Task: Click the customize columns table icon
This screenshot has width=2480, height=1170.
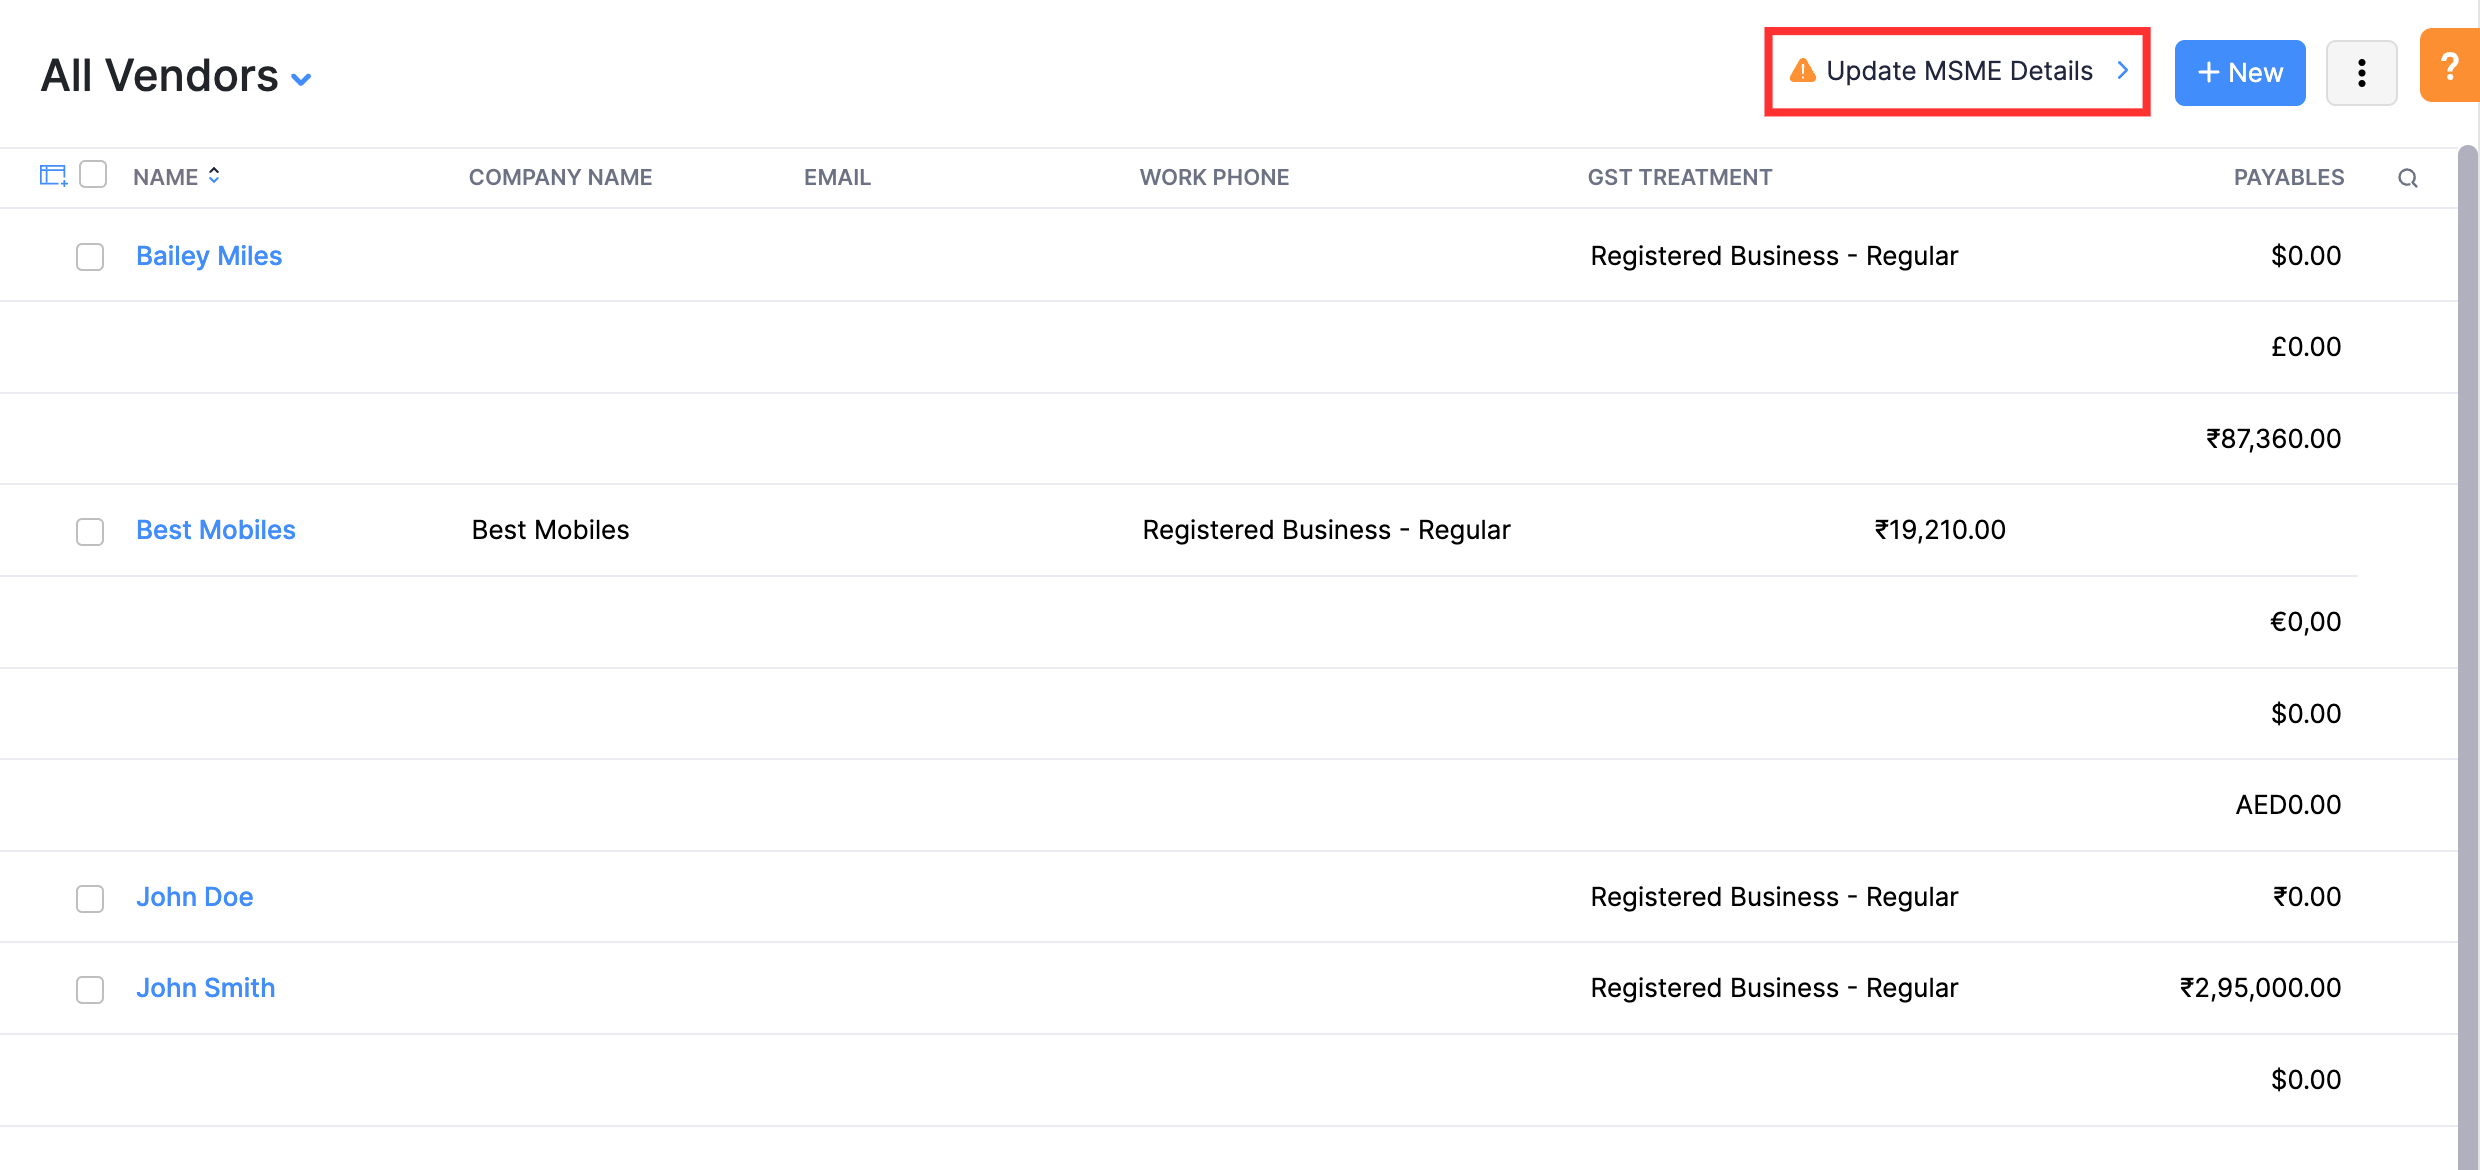Action: pyautogui.click(x=52, y=174)
